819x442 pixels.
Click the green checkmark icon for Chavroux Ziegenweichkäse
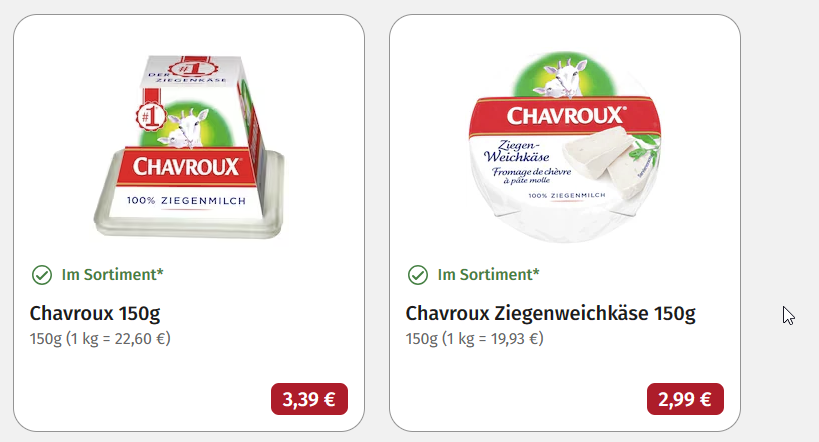coord(418,275)
